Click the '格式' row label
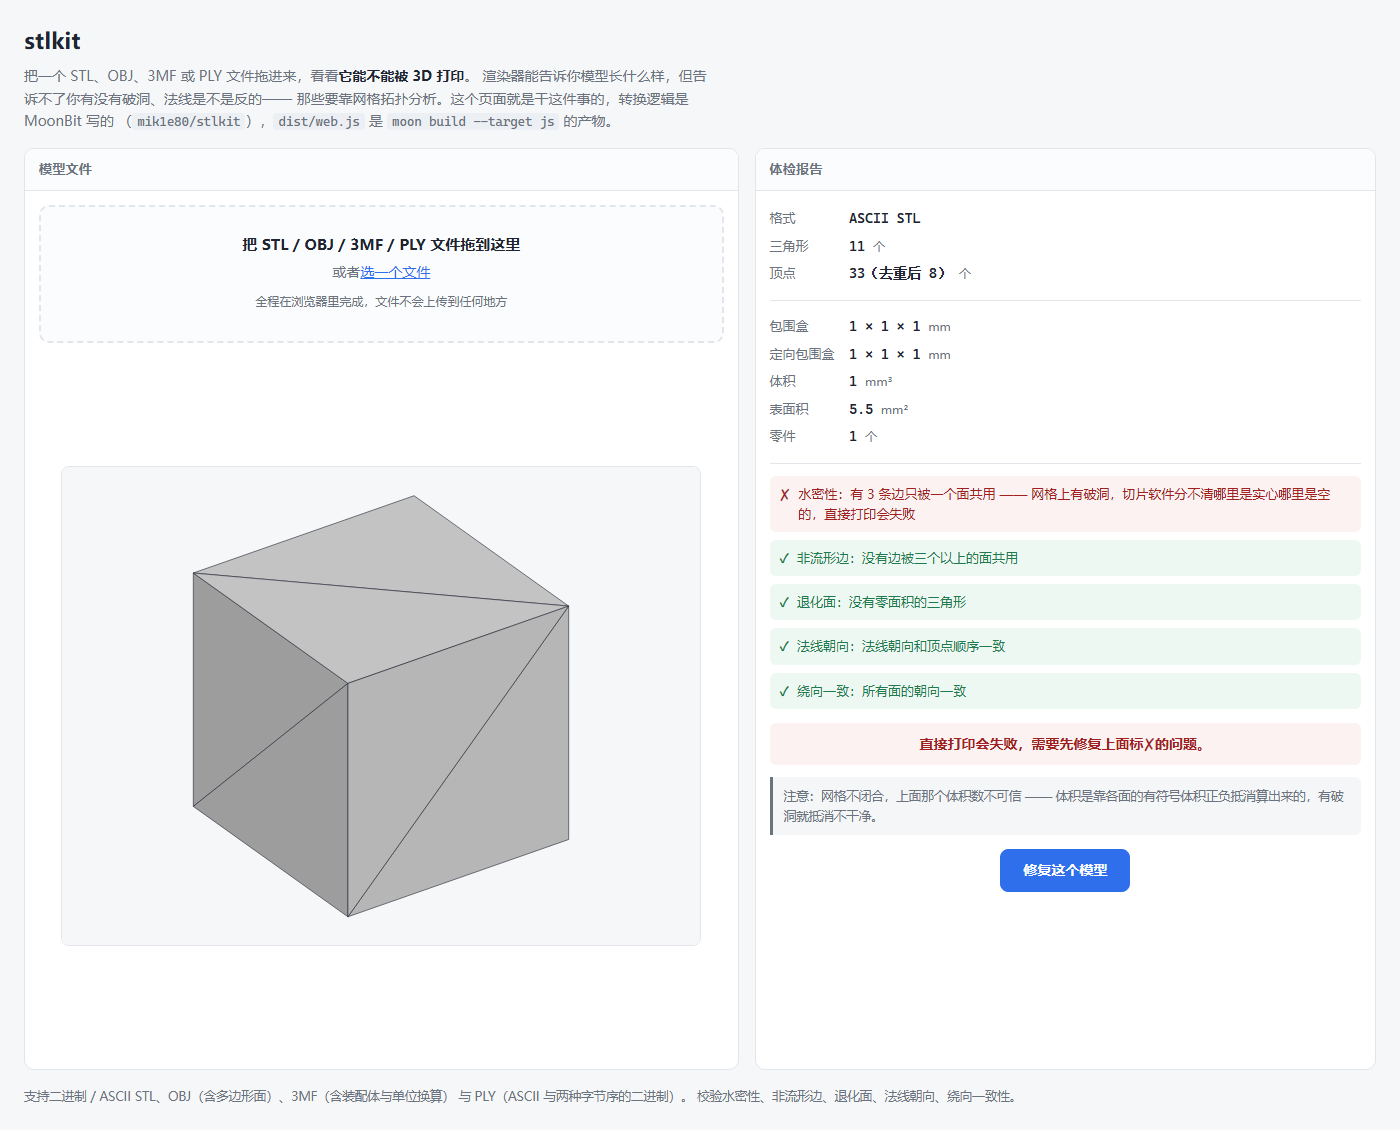 [783, 218]
